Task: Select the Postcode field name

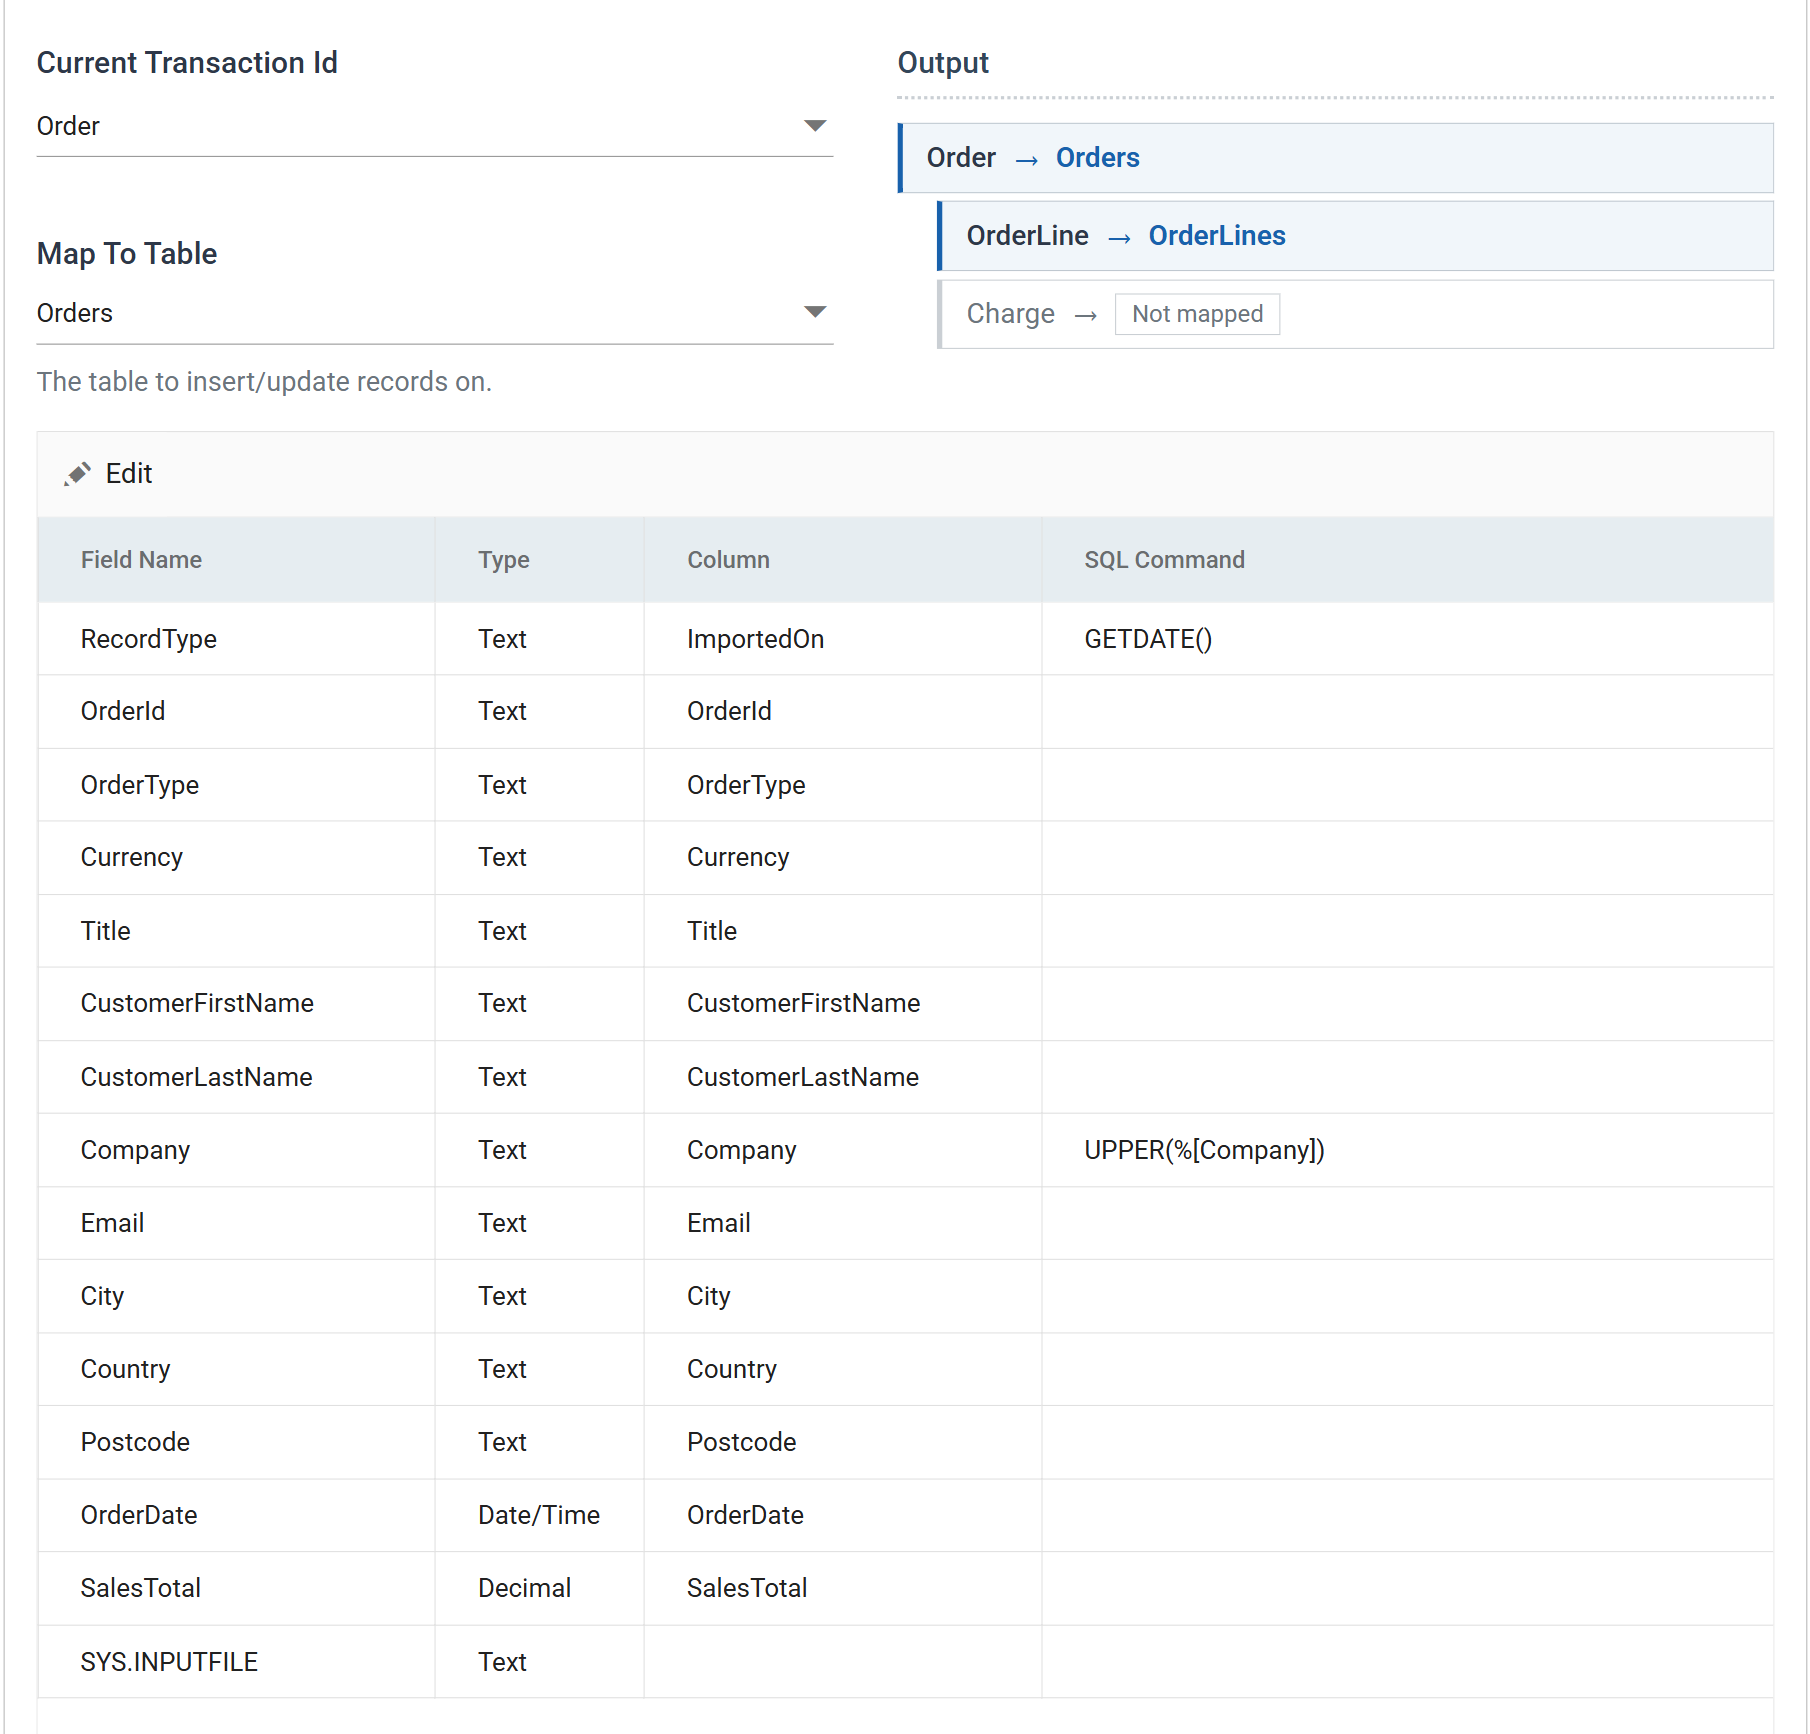Action: tap(135, 1442)
